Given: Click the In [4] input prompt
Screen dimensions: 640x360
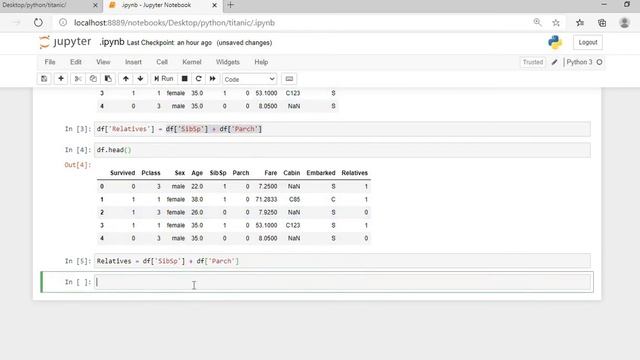Looking at the screenshot, I should point(78,150).
